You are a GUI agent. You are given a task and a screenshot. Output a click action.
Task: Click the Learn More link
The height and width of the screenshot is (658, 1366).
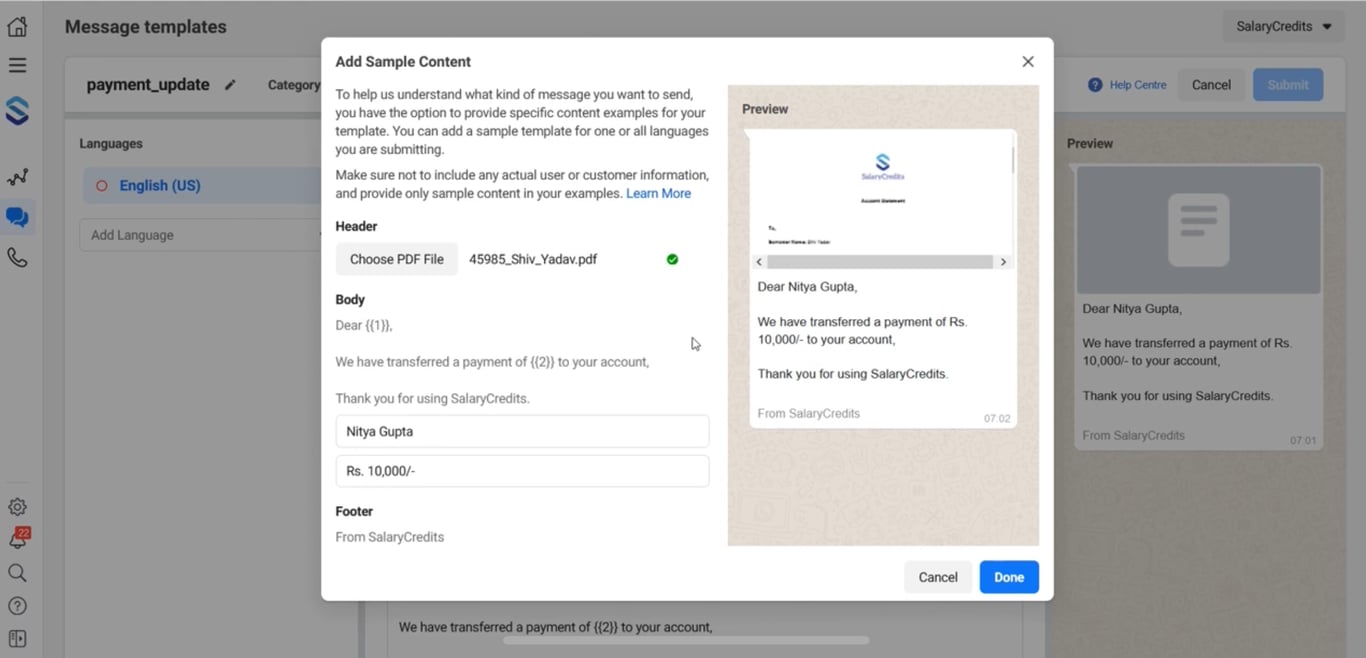coord(658,193)
